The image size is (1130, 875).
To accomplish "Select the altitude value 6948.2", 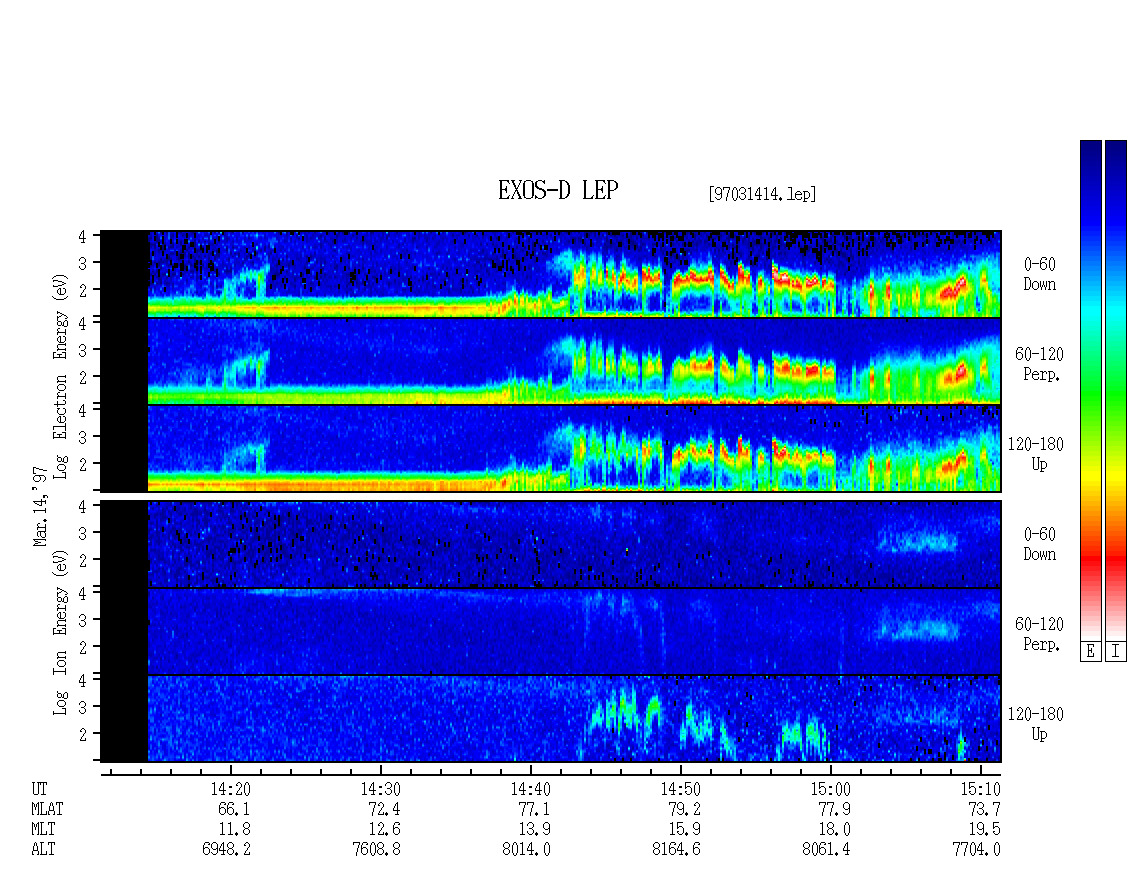I will click(x=226, y=850).
